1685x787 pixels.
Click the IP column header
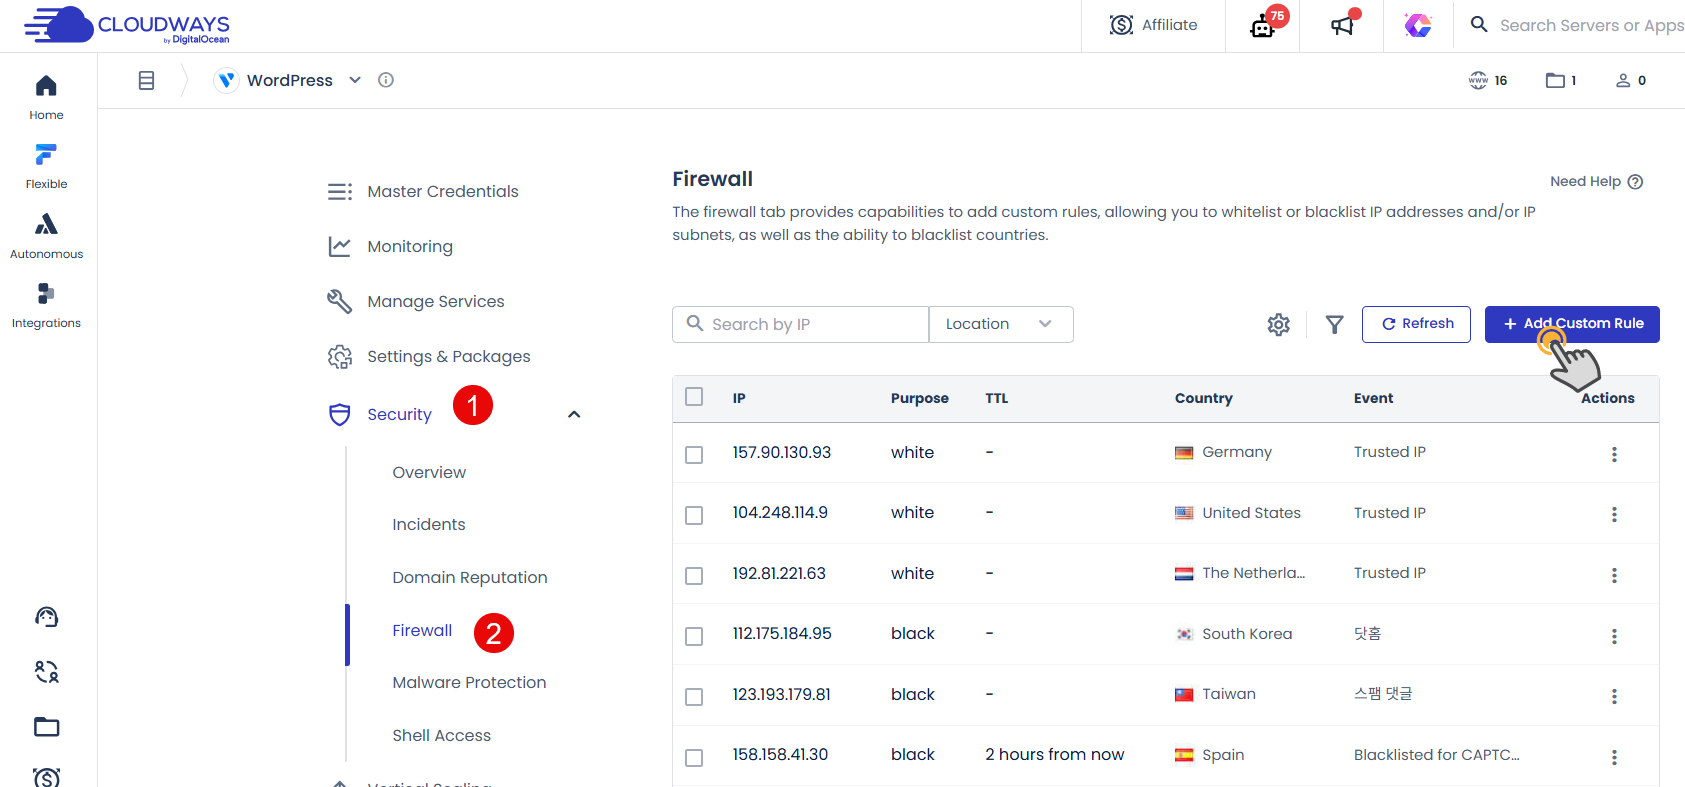click(x=739, y=398)
